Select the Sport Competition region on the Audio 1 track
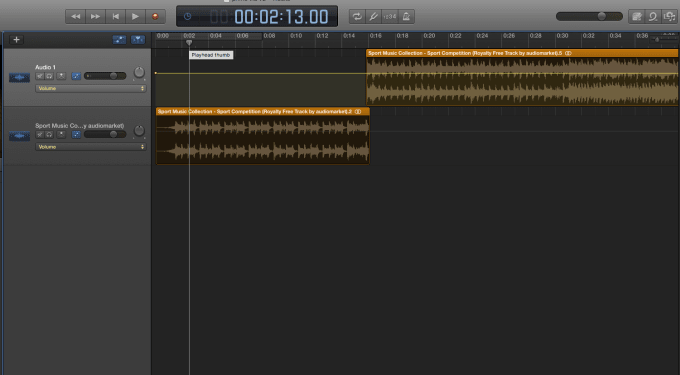This screenshot has width=680, height=375. tap(522, 77)
